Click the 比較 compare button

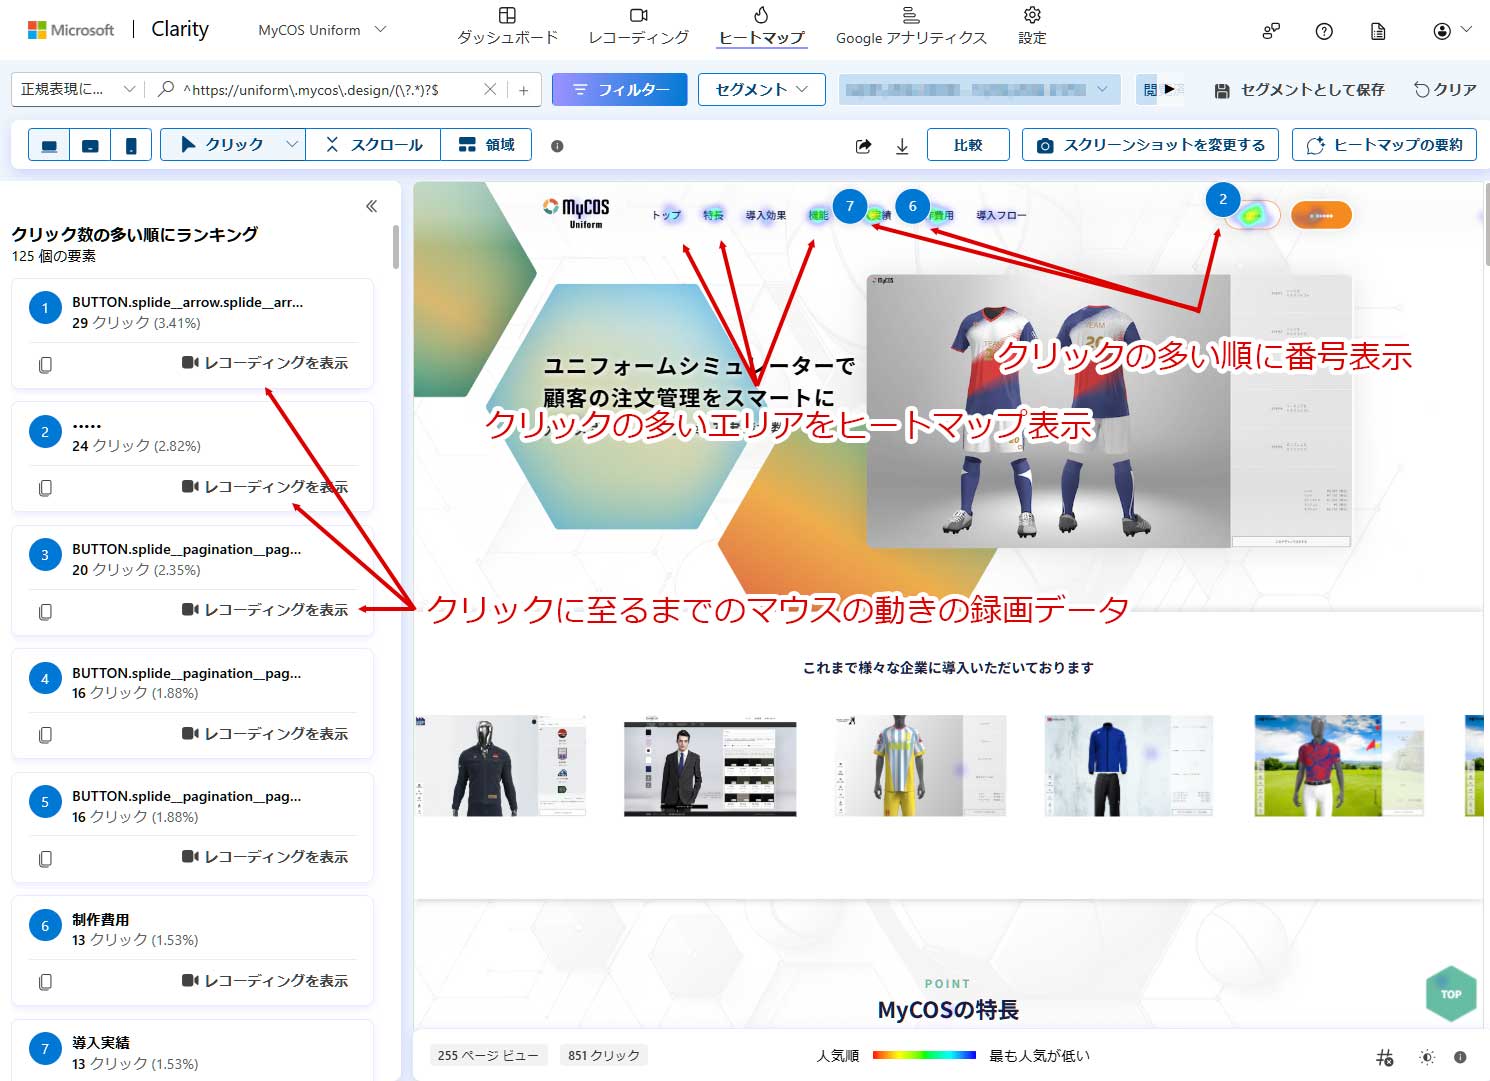click(968, 145)
